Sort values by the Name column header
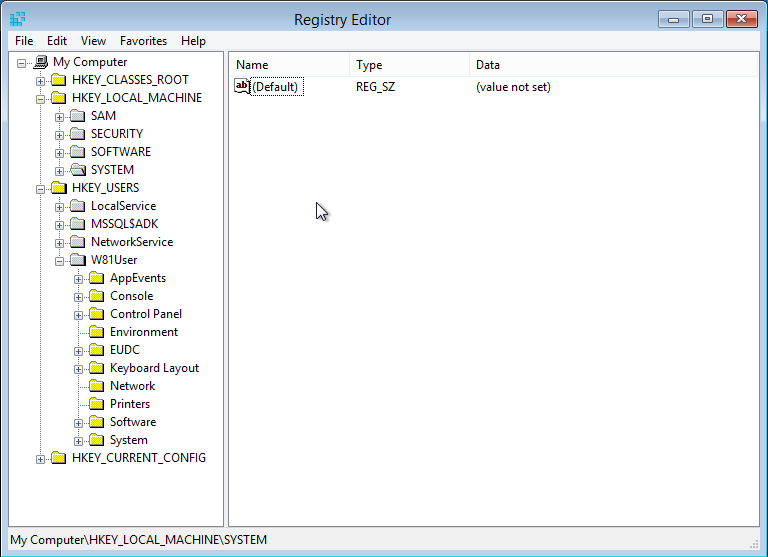 tap(290, 65)
